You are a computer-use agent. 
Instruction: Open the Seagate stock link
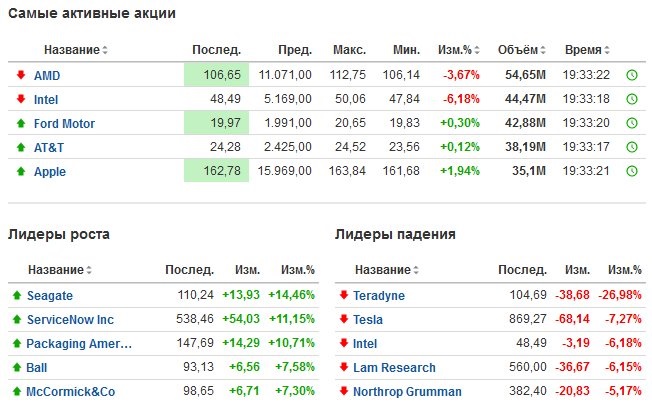(50, 296)
